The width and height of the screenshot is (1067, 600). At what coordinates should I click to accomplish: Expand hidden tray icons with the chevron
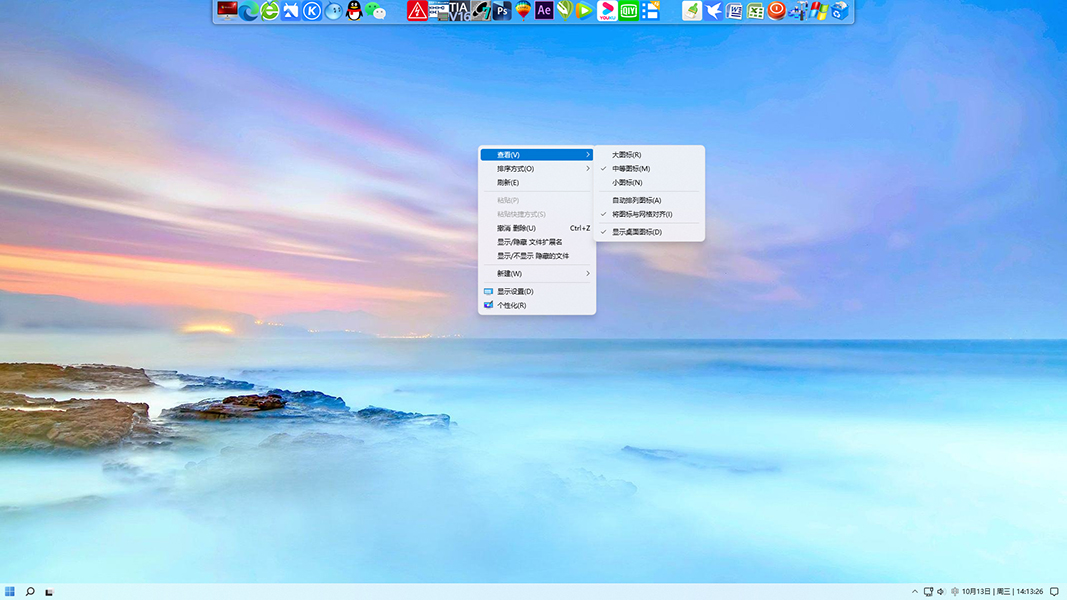[915, 590]
